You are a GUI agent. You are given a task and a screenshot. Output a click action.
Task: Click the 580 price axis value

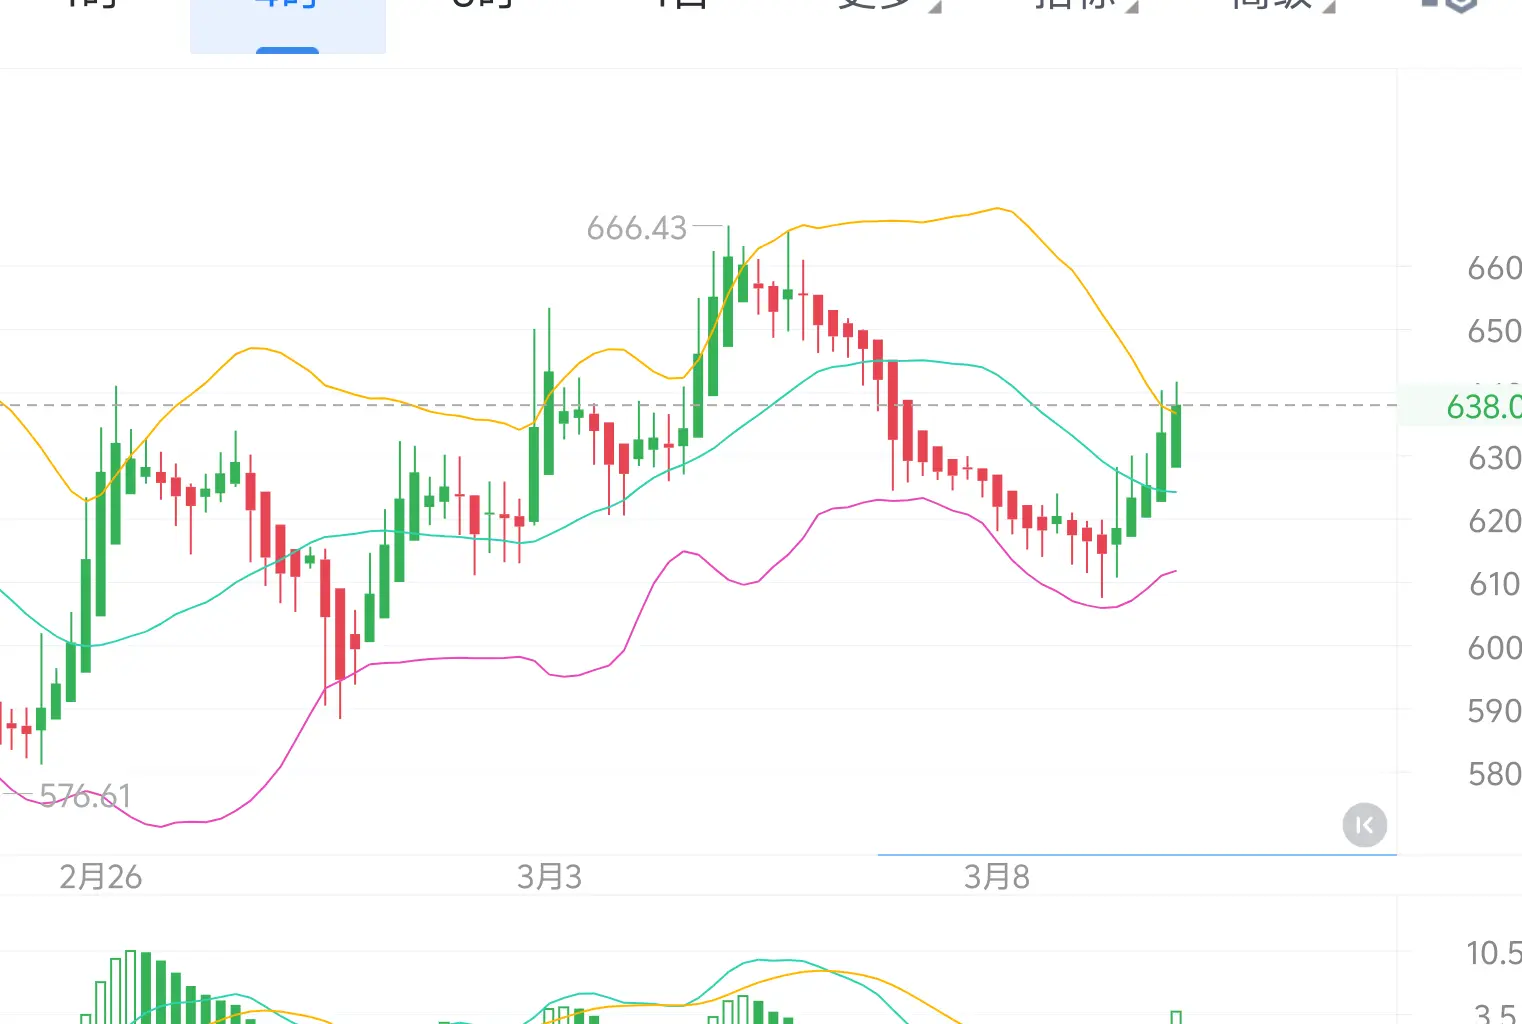tap(1494, 774)
